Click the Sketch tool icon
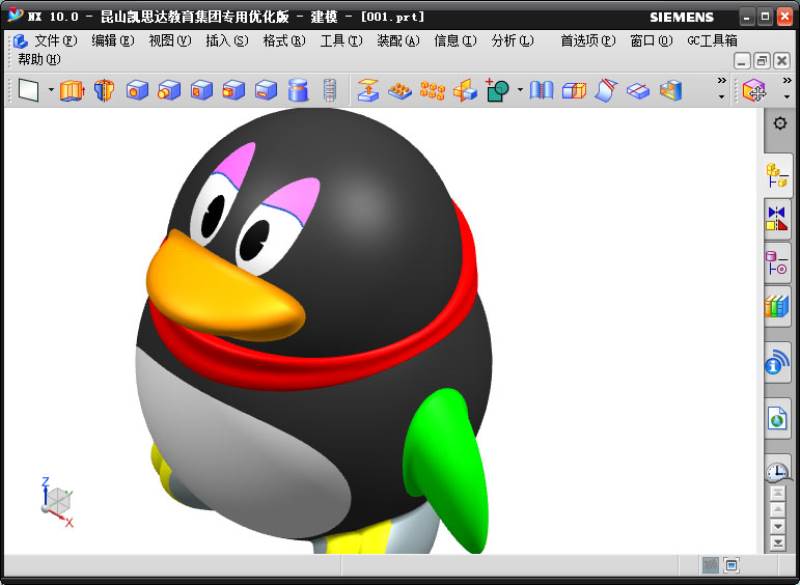This screenshot has width=800, height=585. (x=28, y=91)
